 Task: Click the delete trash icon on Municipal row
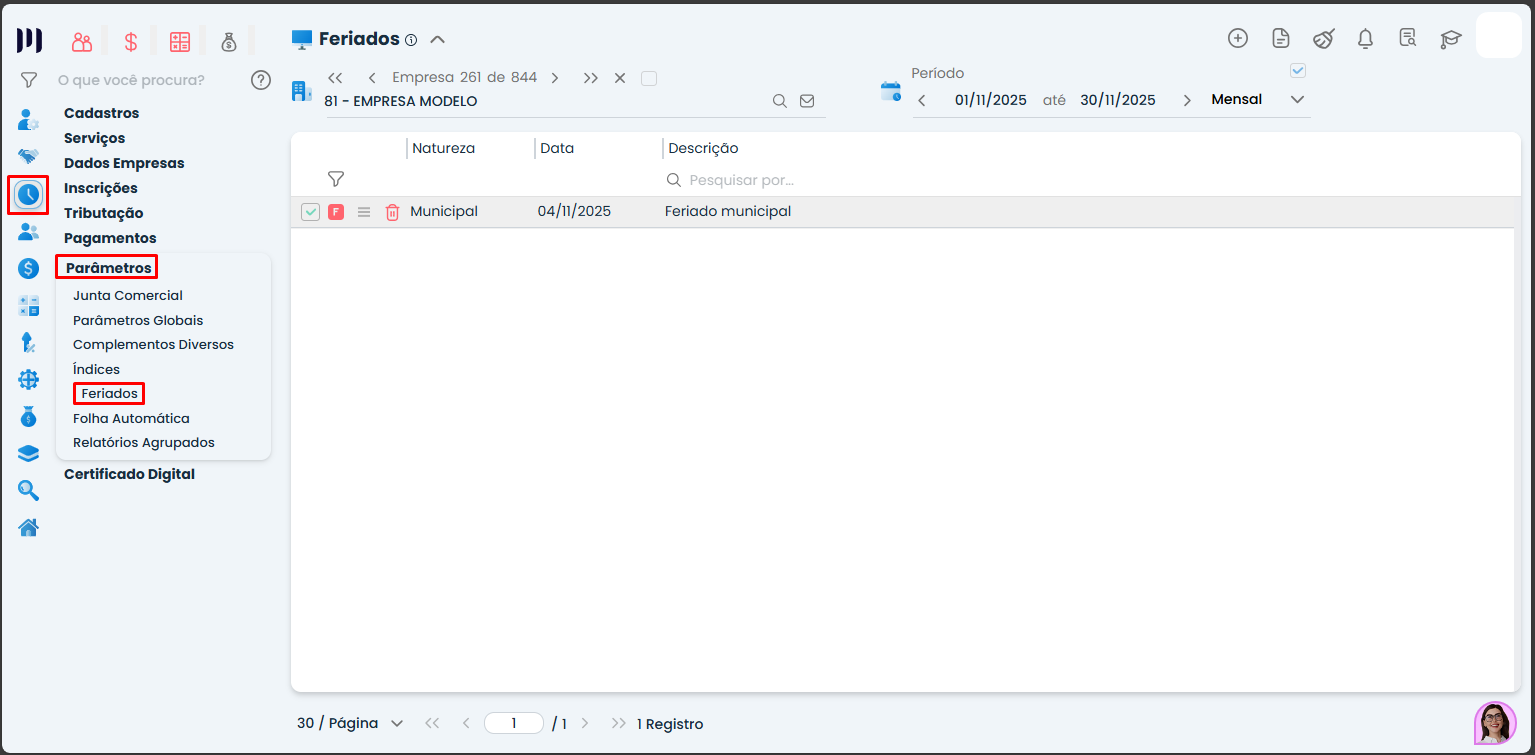point(392,212)
